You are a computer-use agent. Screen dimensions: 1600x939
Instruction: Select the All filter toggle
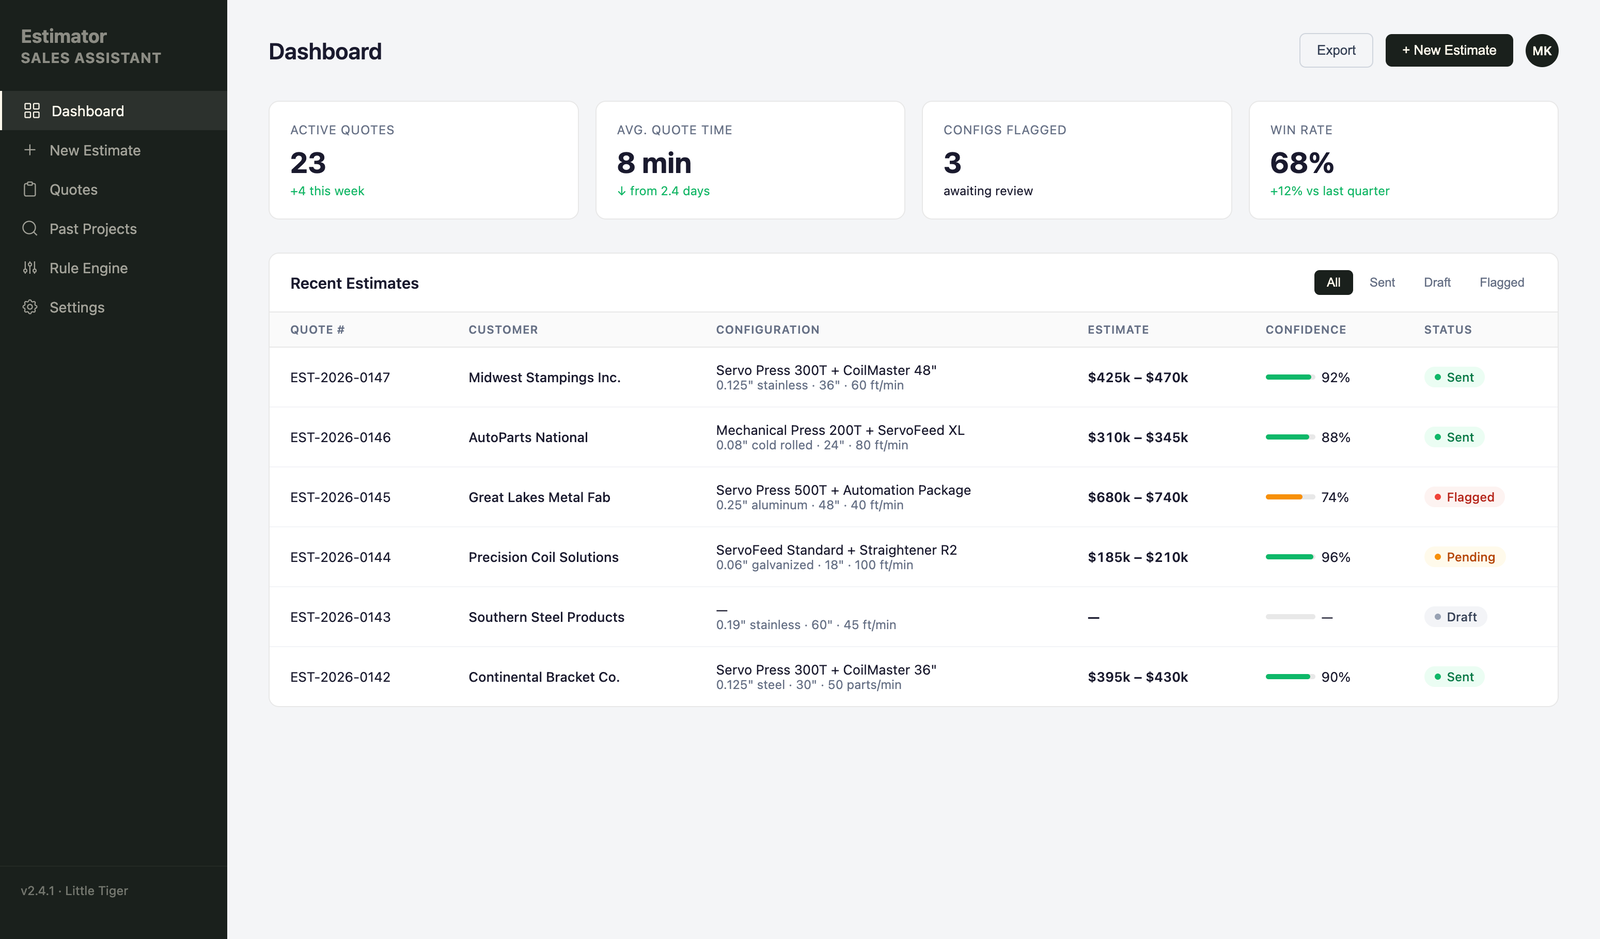tap(1333, 282)
